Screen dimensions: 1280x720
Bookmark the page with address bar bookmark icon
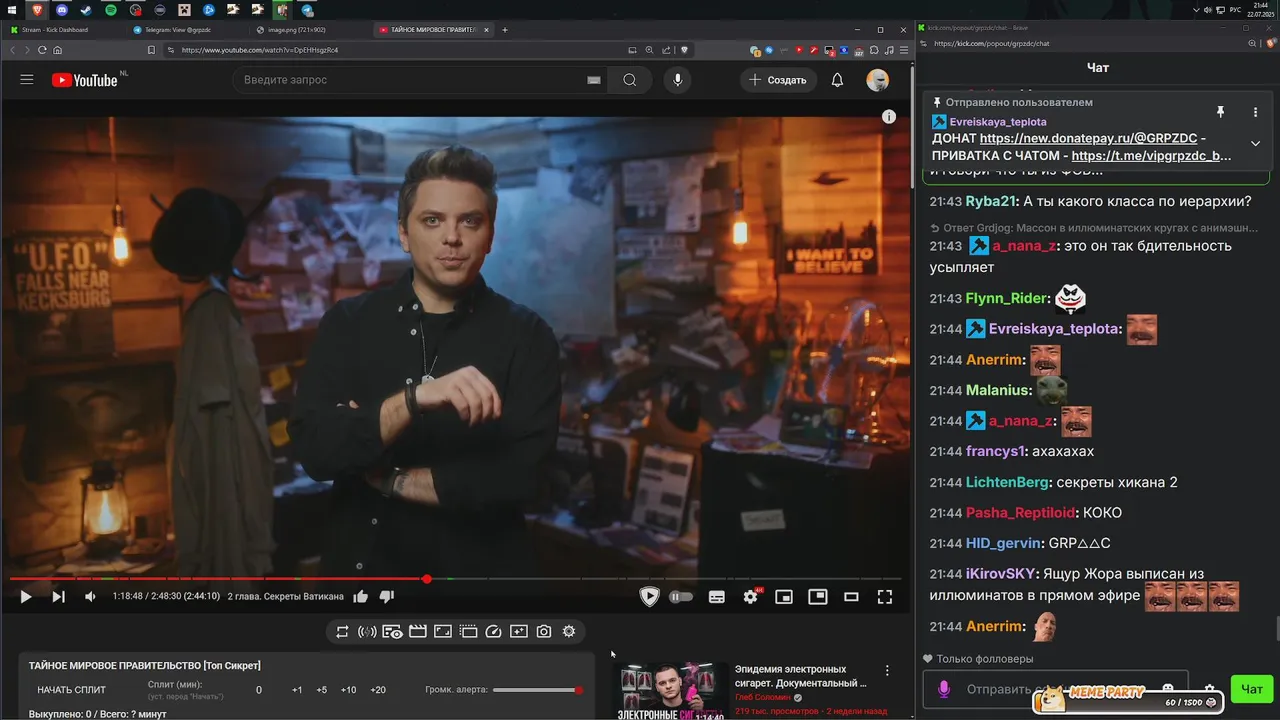(x=151, y=50)
